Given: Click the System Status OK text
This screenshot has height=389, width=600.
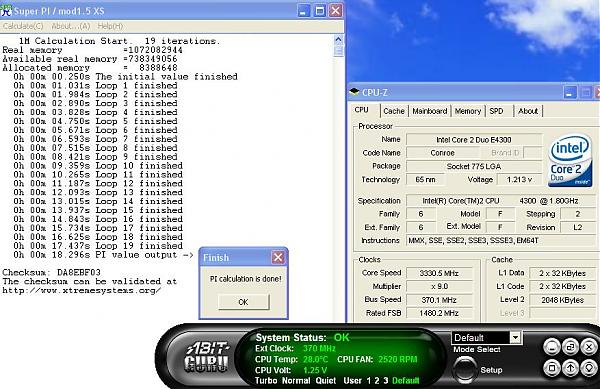Looking at the screenshot, I should point(302,337).
